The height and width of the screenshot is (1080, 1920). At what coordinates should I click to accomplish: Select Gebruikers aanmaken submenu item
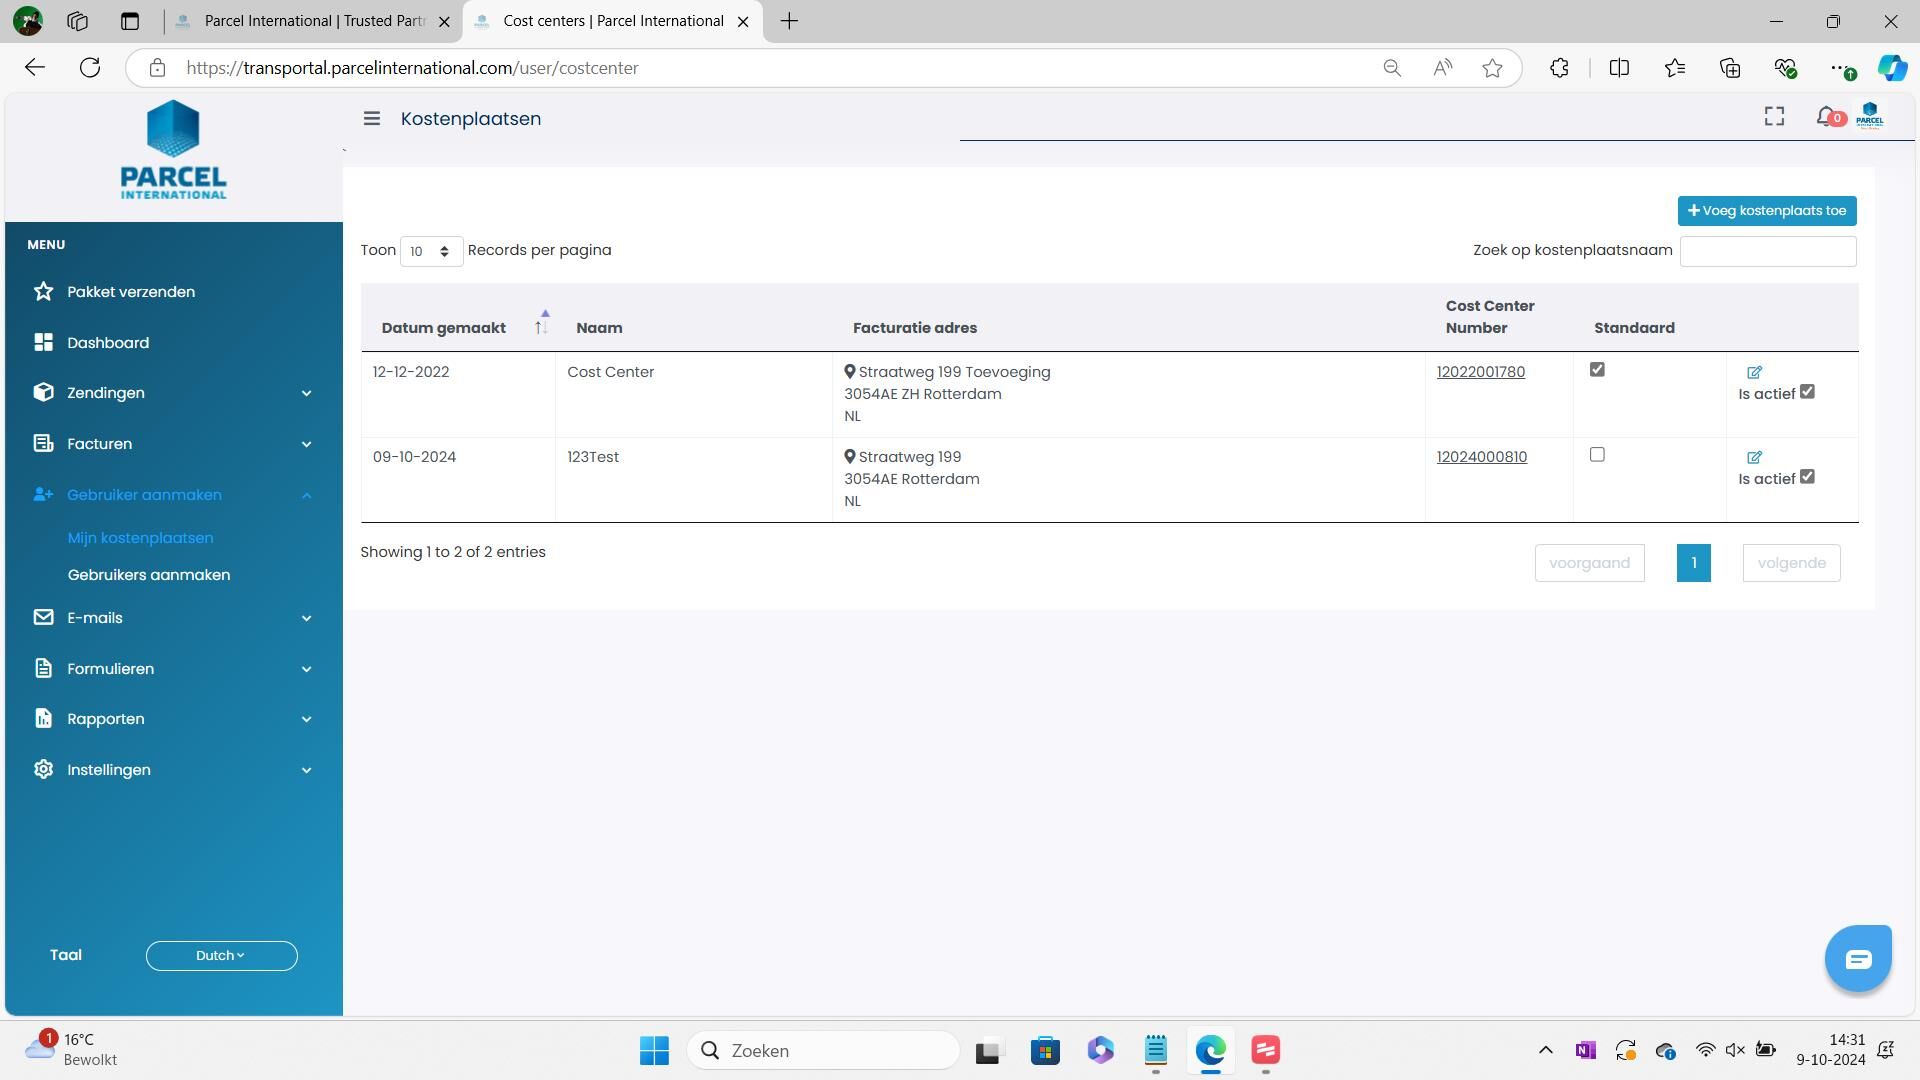click(x=149, y=575)
